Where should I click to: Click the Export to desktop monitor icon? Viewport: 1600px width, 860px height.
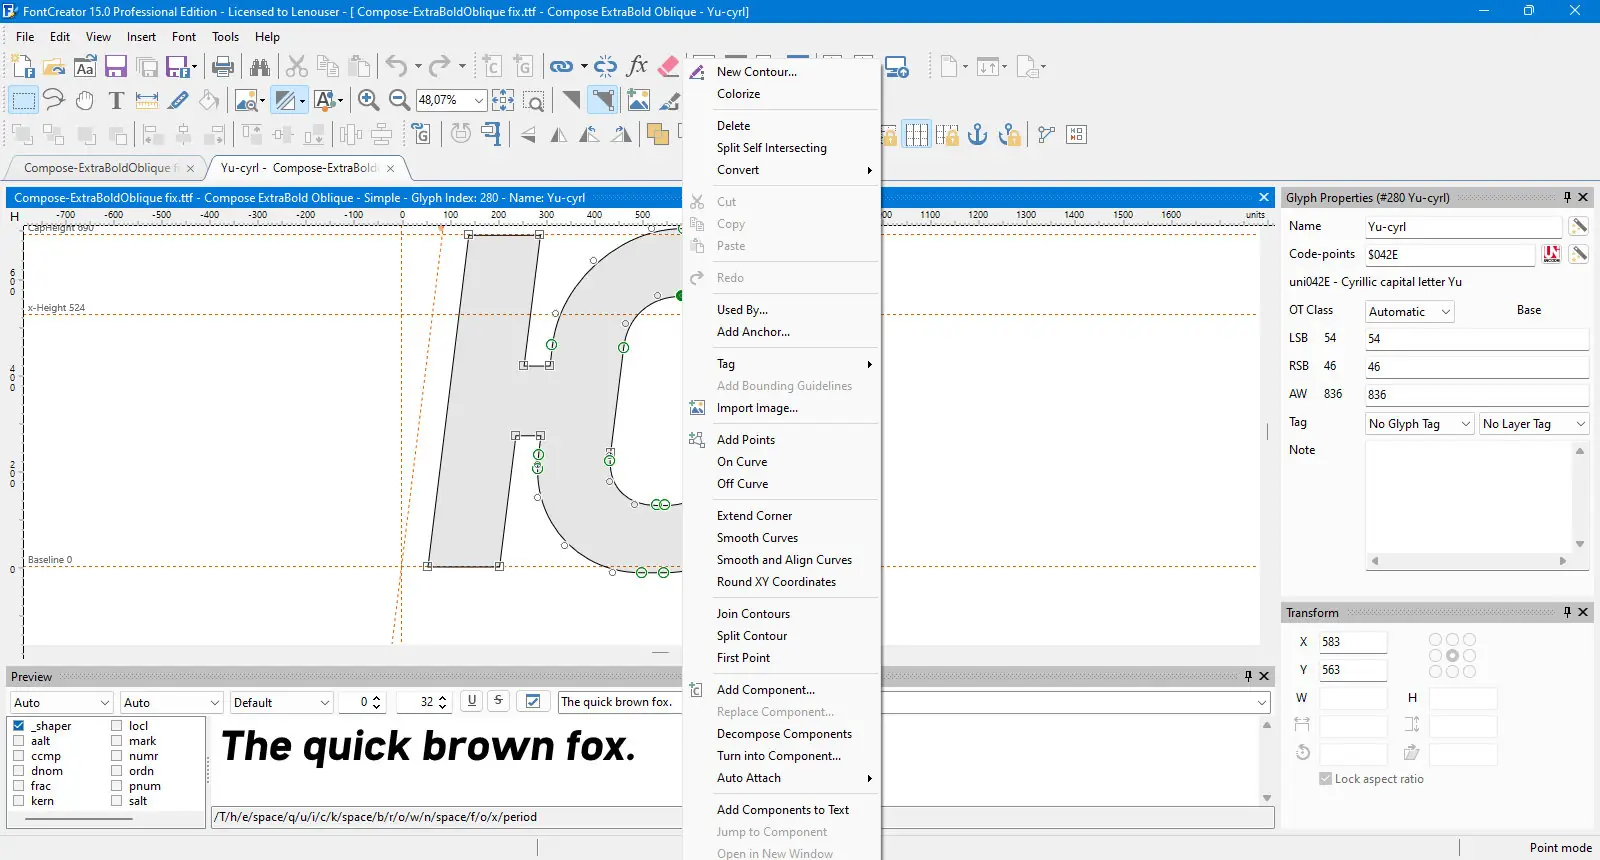(x=897, y=67)
